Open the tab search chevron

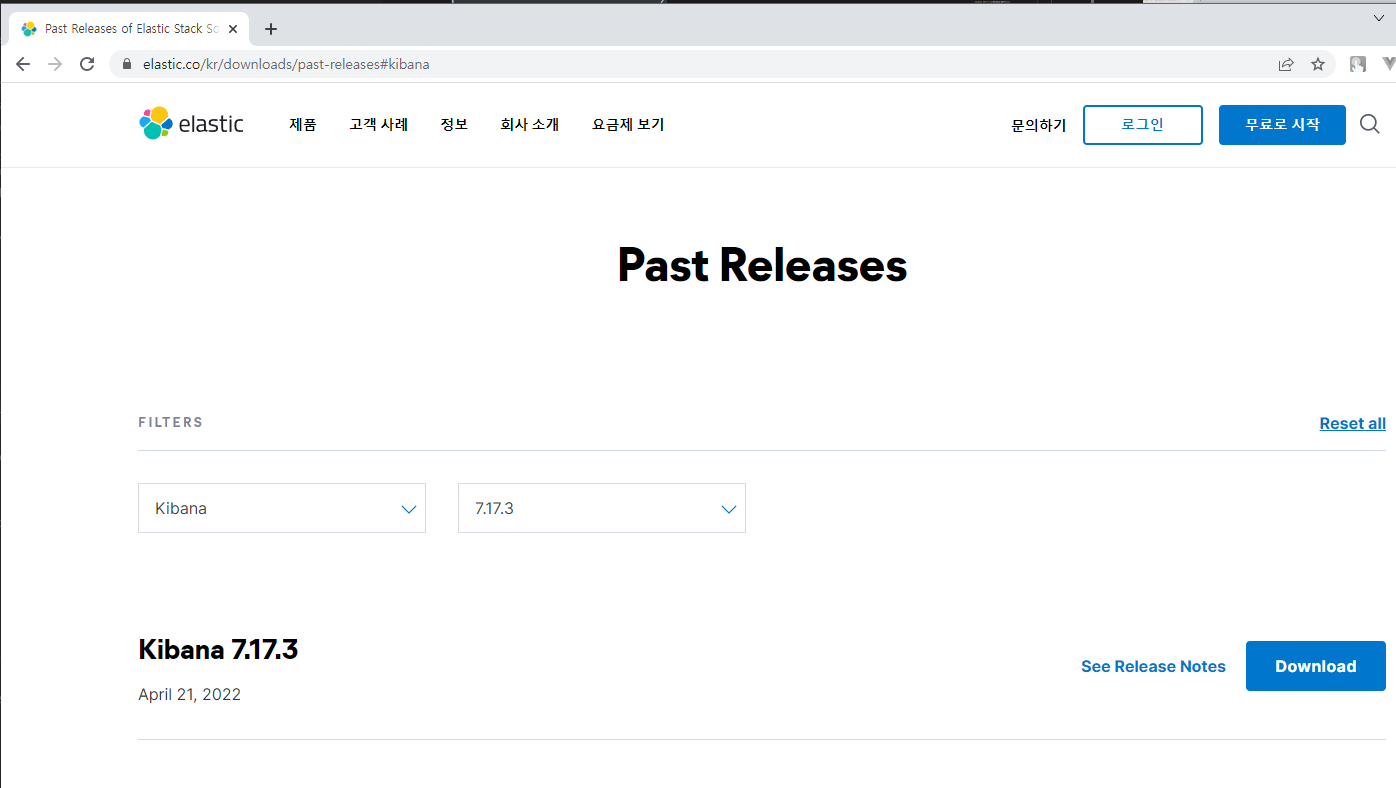click(x=1378, y=17)
